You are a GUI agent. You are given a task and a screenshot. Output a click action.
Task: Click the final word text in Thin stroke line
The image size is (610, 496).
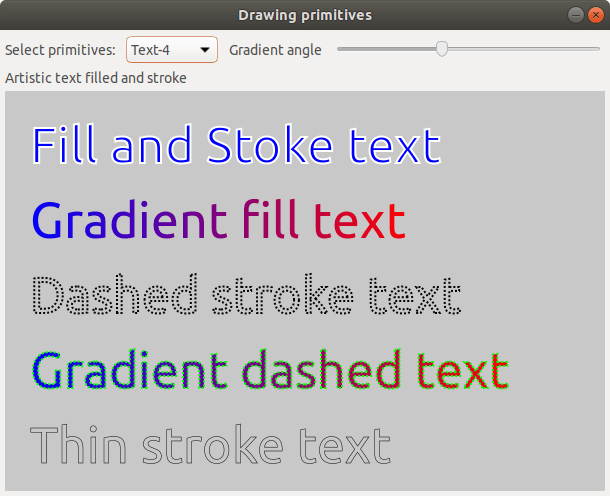pyautogui.click(x=346, y=445)
